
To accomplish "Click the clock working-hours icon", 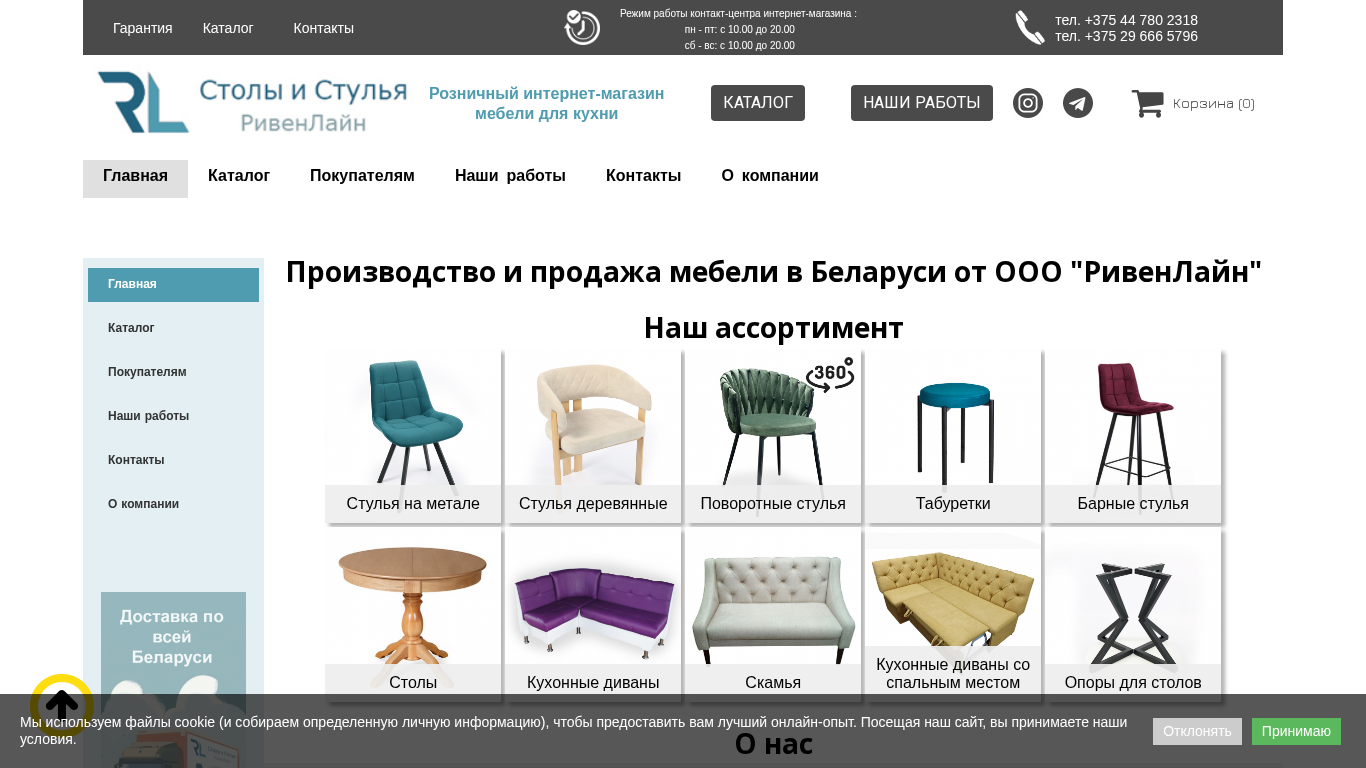I will click(582, 28).
